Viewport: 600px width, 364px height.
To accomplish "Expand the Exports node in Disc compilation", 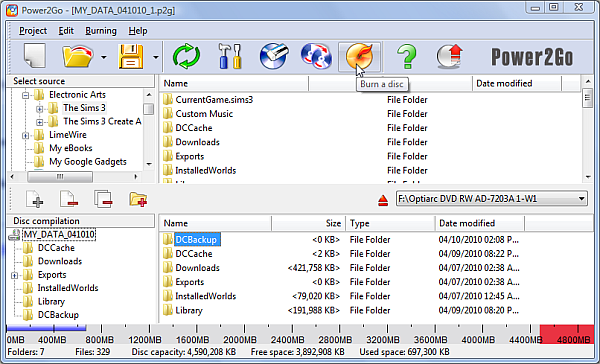I will [15, 275].
